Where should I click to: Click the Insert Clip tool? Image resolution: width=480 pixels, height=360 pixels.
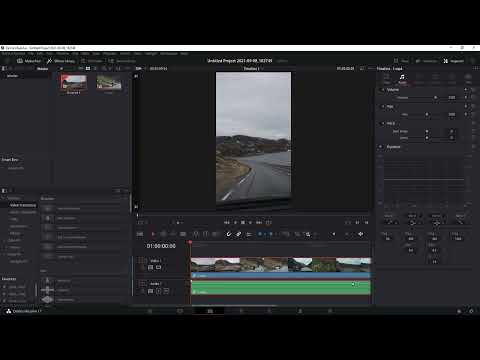point(196,234)
